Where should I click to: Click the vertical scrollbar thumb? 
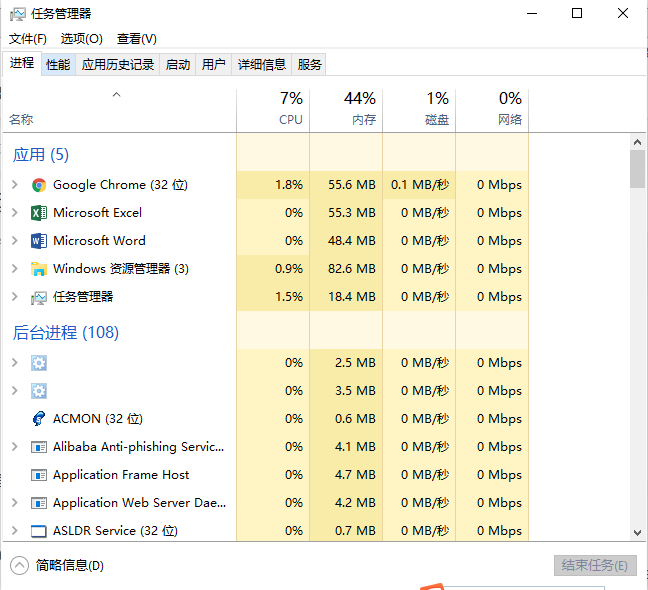pos(637,169)
